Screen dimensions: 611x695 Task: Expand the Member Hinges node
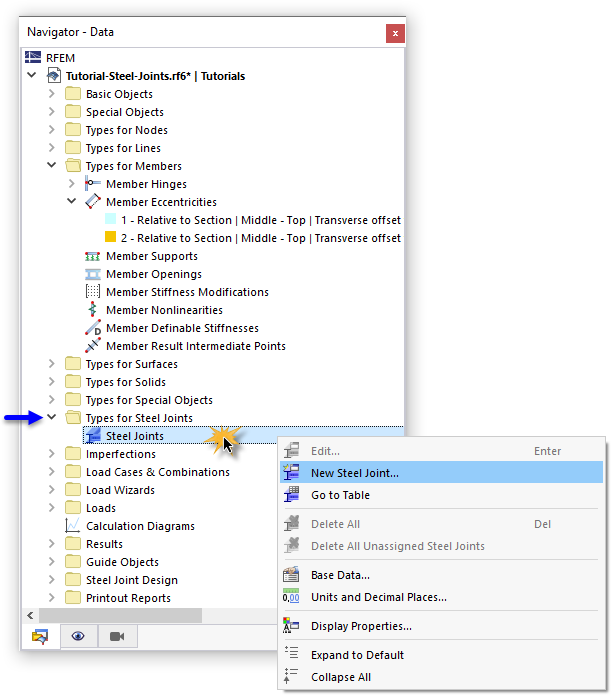tap(72, 184)
